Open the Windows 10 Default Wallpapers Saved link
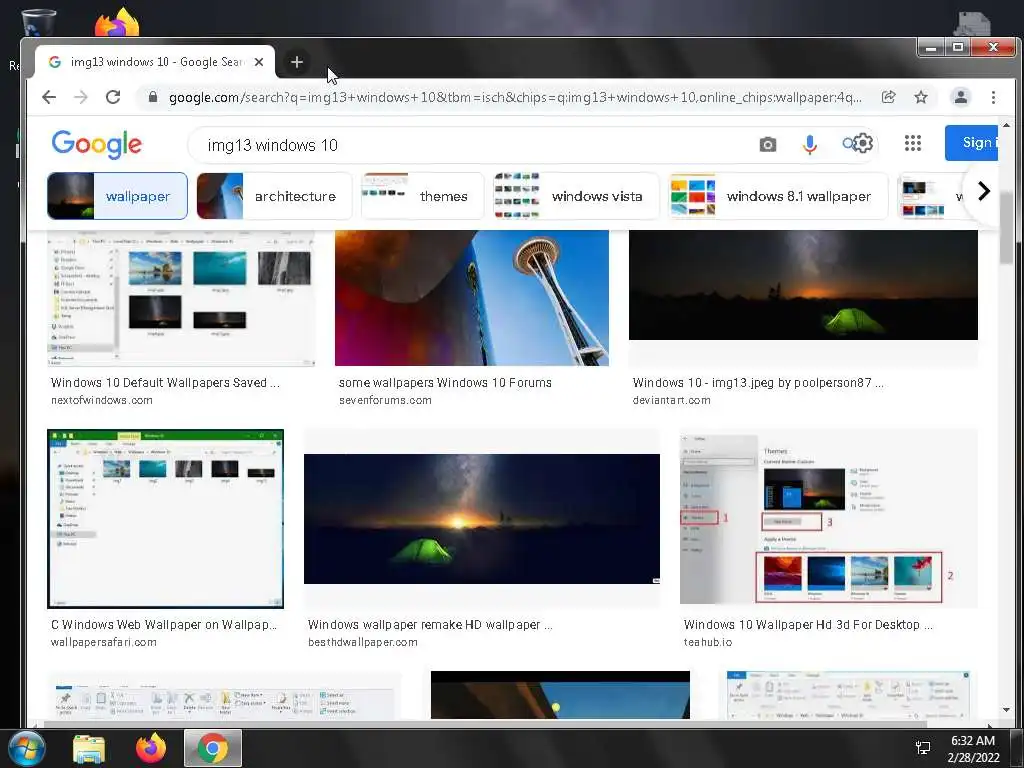 (x=165, y=383)
